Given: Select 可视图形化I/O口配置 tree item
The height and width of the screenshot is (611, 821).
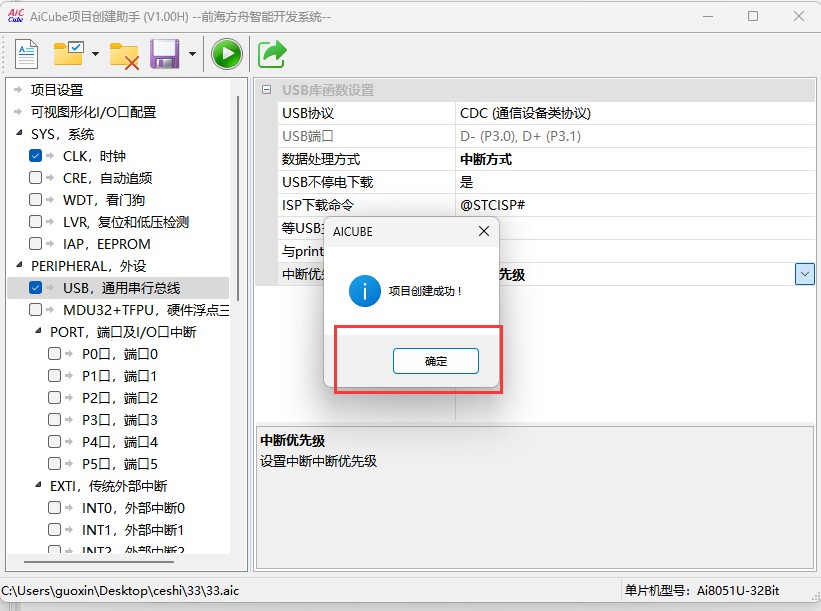Looking at the screenshot, I should 94,112.
